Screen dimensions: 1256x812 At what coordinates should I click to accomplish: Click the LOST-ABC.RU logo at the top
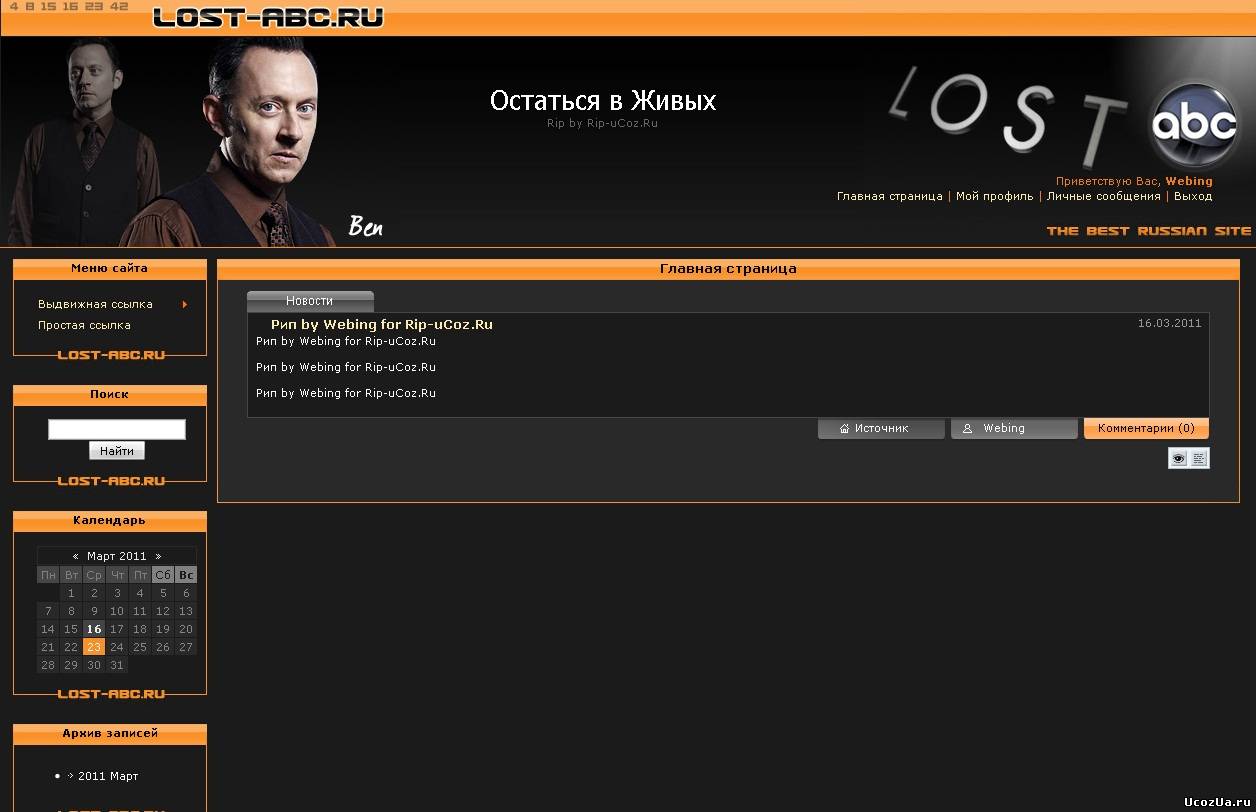coord(268,17)
